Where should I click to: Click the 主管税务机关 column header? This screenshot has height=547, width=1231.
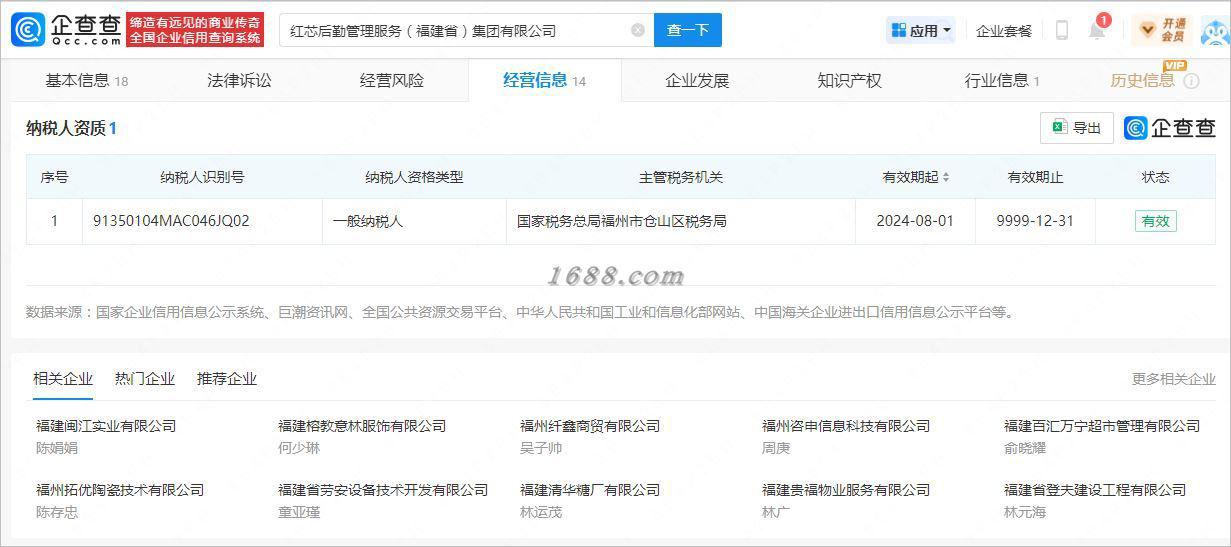[x=681, y=177]
